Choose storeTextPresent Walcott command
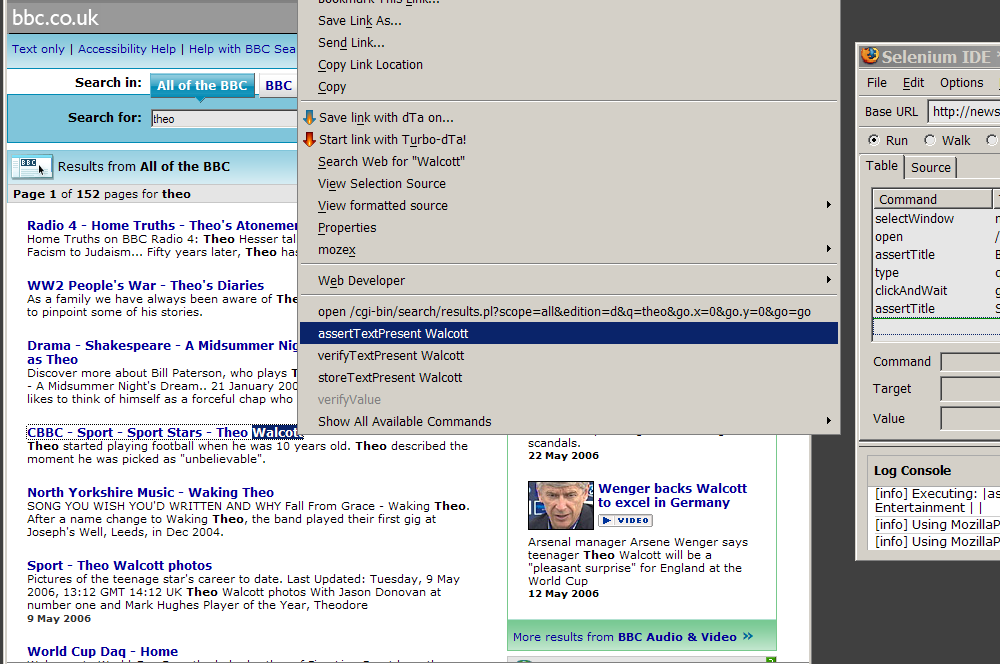 [569, 378]
